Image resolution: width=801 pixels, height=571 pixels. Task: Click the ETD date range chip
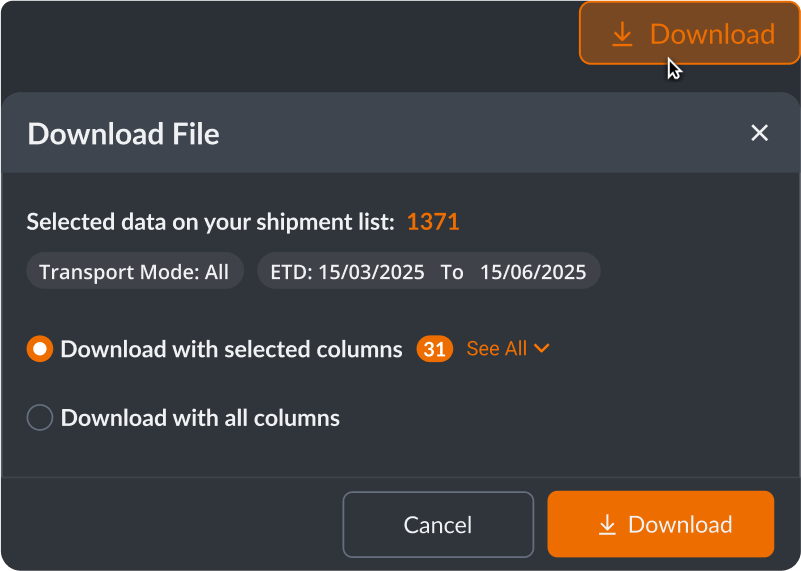point(429,272)
